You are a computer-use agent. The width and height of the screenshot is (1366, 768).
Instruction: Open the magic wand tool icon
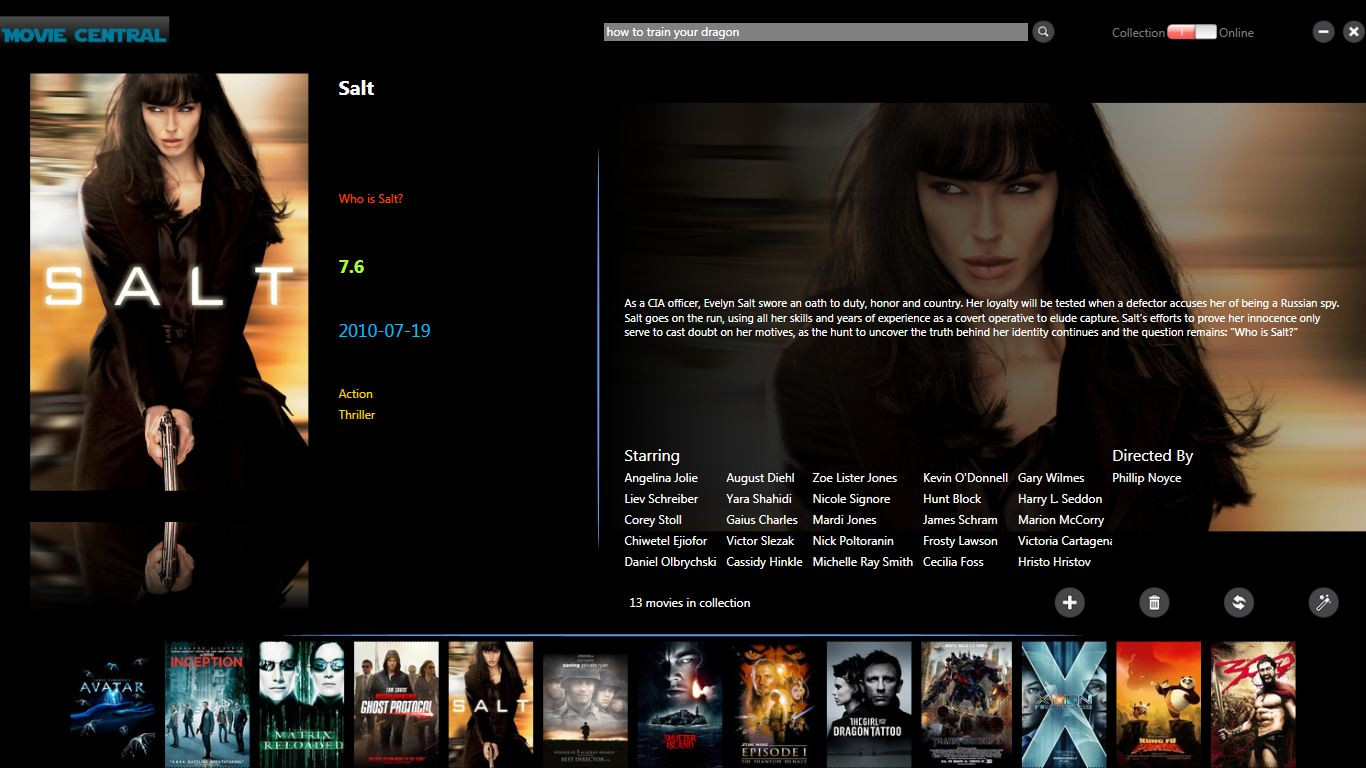coord(1323,602)
